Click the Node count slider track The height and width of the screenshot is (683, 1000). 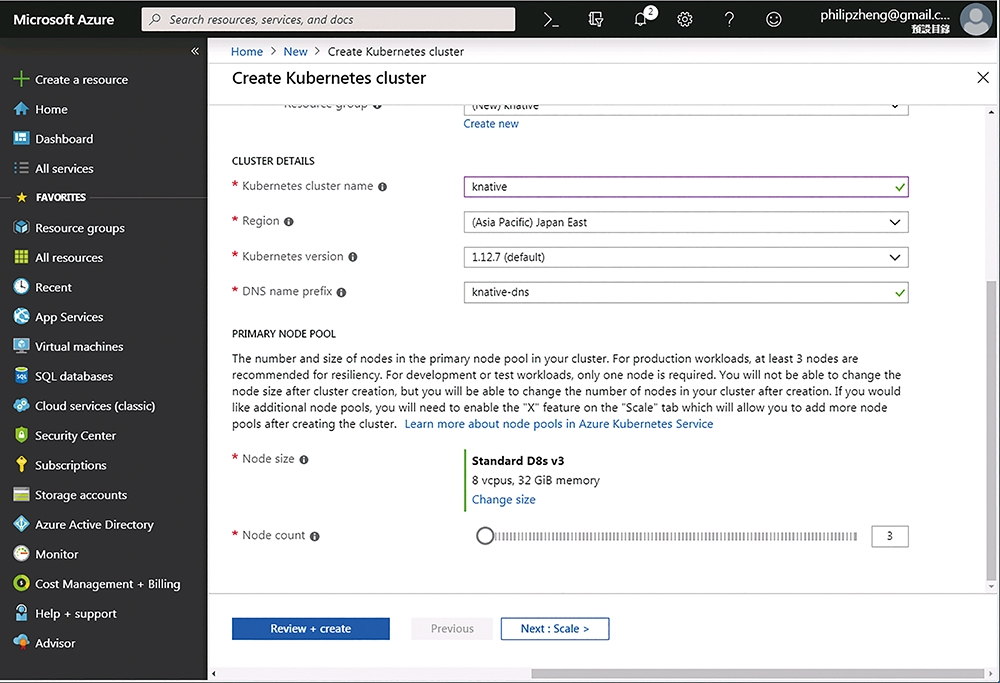pyautogui.click(x=676, y=536)
